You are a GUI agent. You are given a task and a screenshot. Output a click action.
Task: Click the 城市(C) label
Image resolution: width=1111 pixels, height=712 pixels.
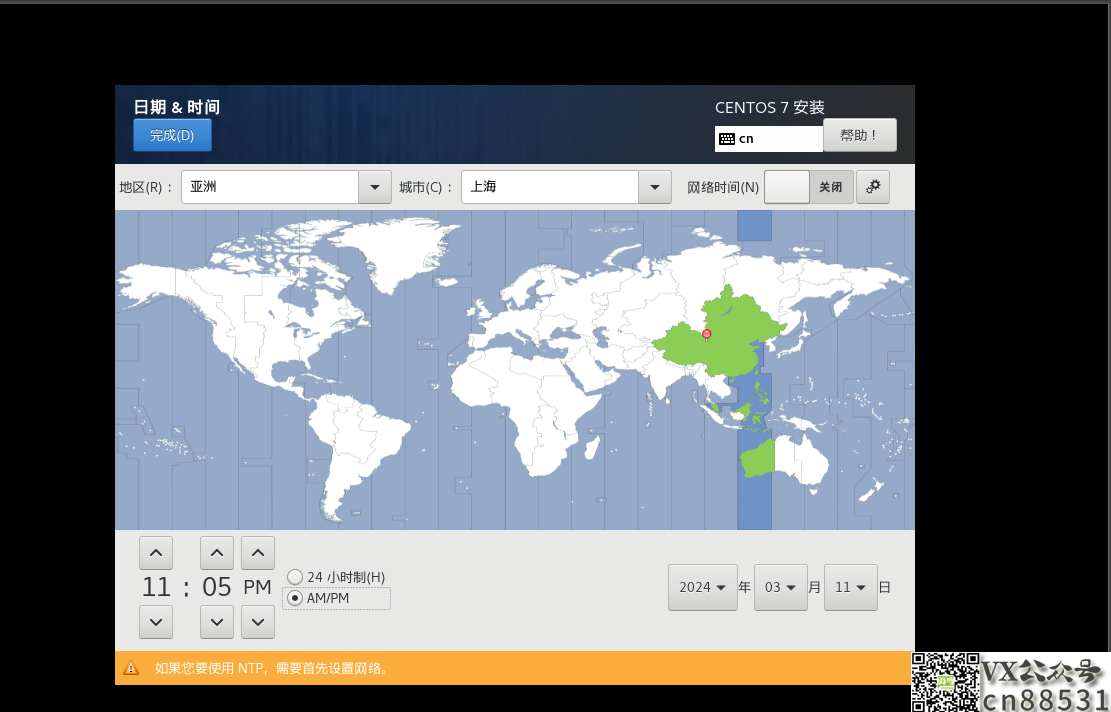coord(425,187)
